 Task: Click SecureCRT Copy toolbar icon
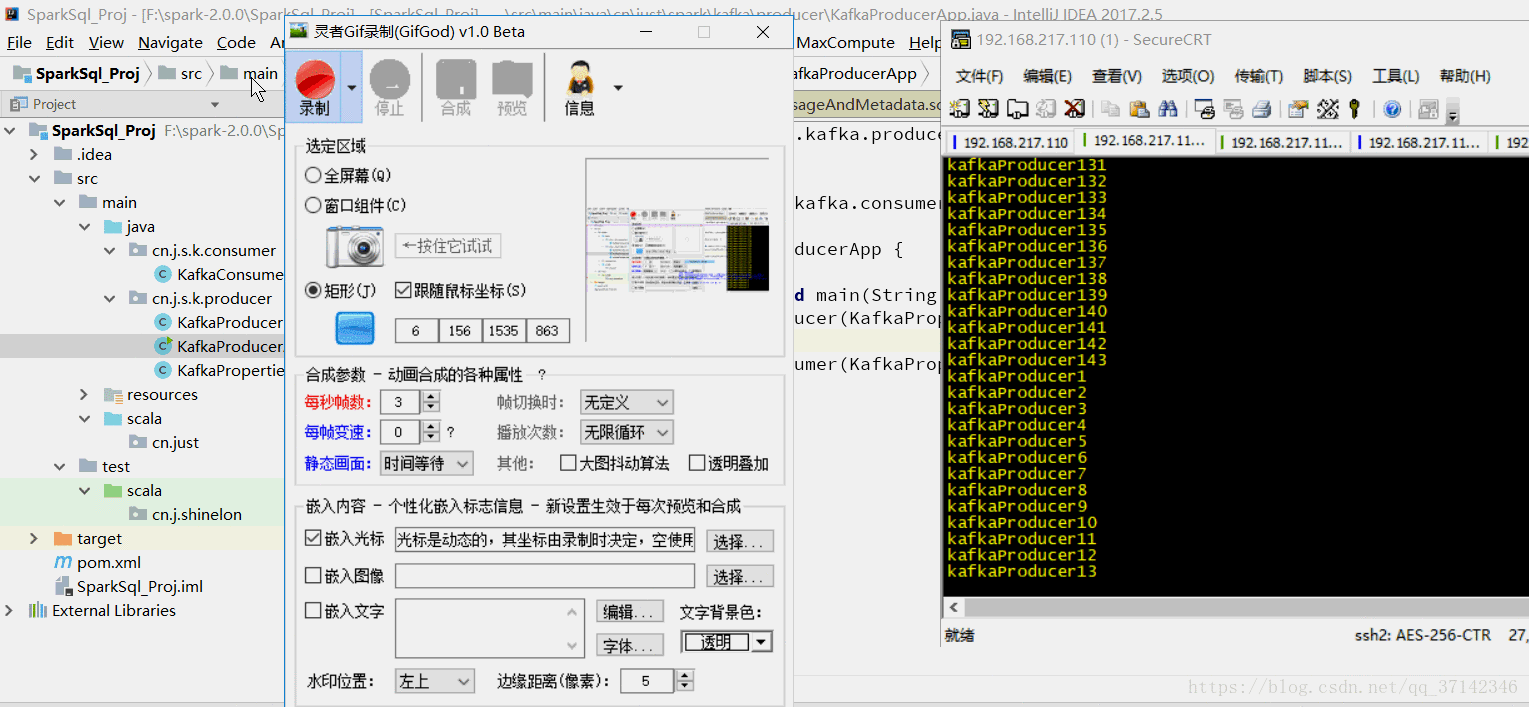[1110, 109]
